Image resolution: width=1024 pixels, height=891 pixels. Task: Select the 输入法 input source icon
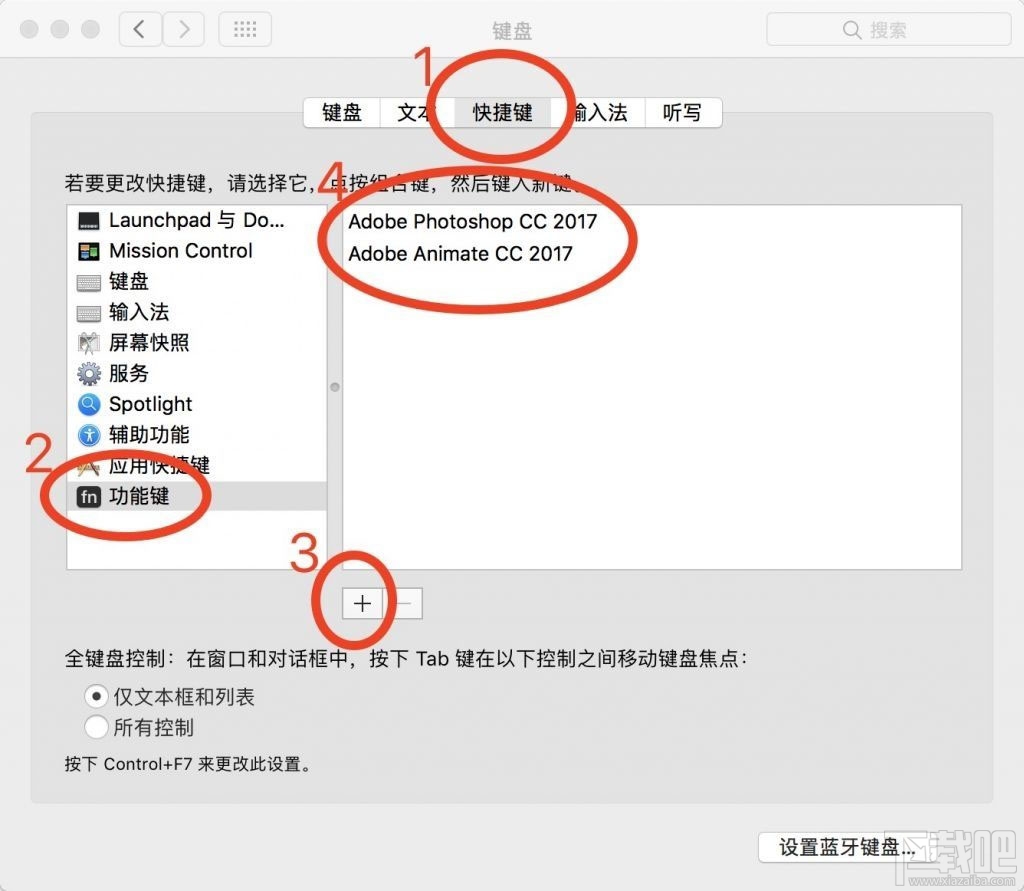[90, 312]
